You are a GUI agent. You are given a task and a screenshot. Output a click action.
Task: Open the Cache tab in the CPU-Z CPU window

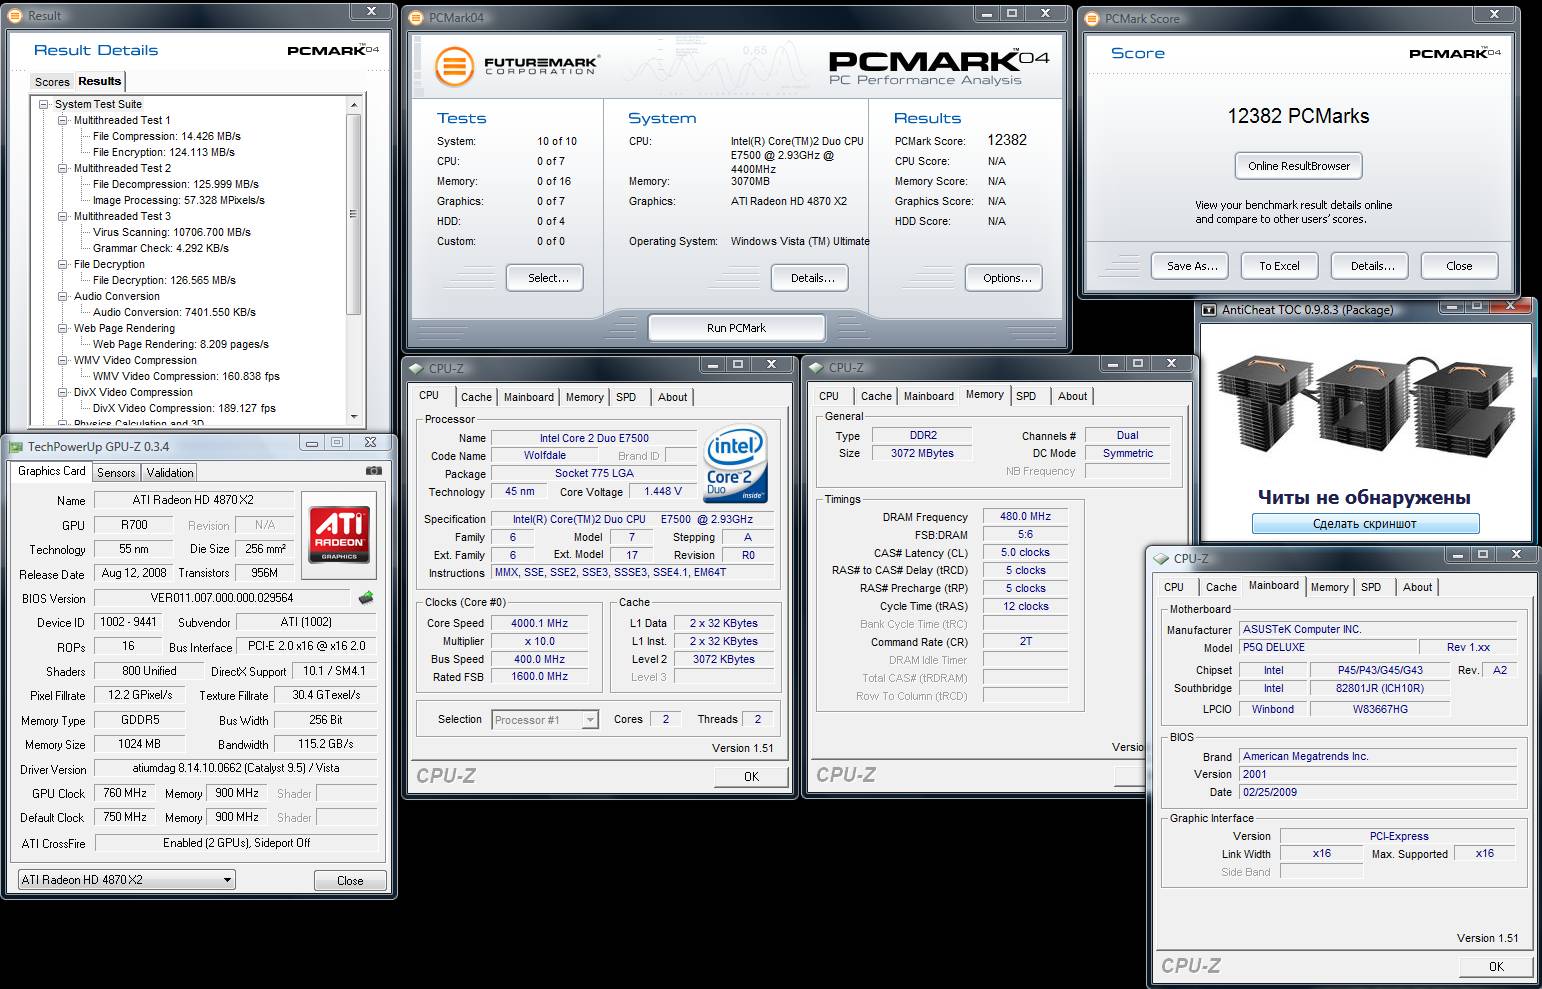(x=476, y=397)
